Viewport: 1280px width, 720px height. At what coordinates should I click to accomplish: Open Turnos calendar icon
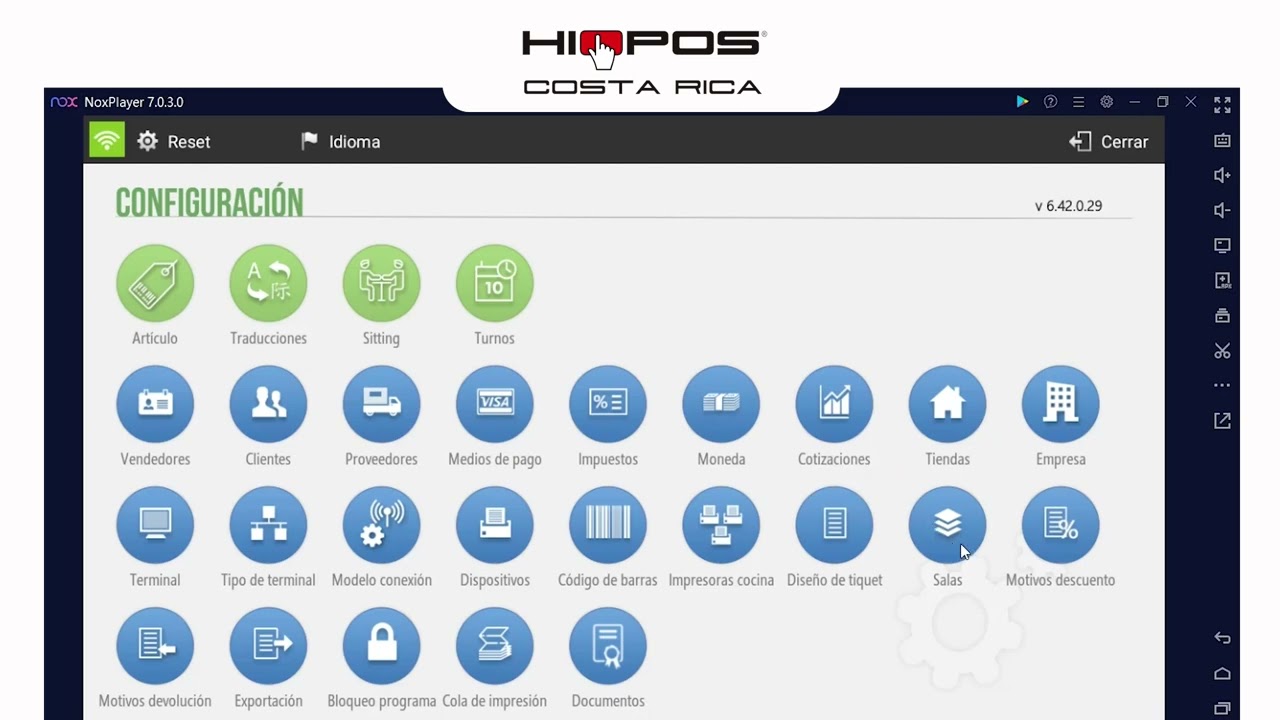[x=494, y=284]
